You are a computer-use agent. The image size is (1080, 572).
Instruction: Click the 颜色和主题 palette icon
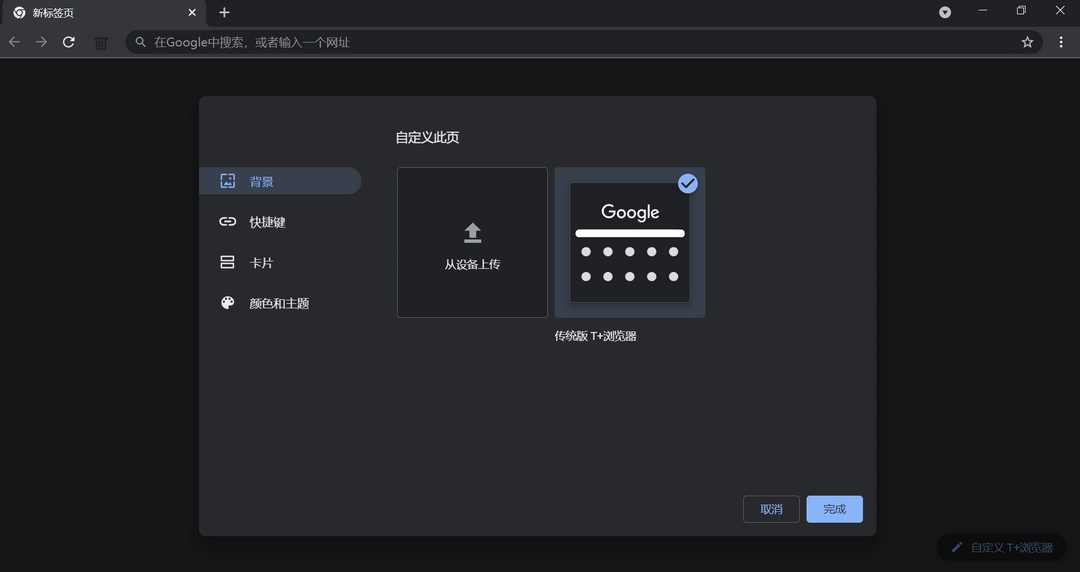(227, 303)
